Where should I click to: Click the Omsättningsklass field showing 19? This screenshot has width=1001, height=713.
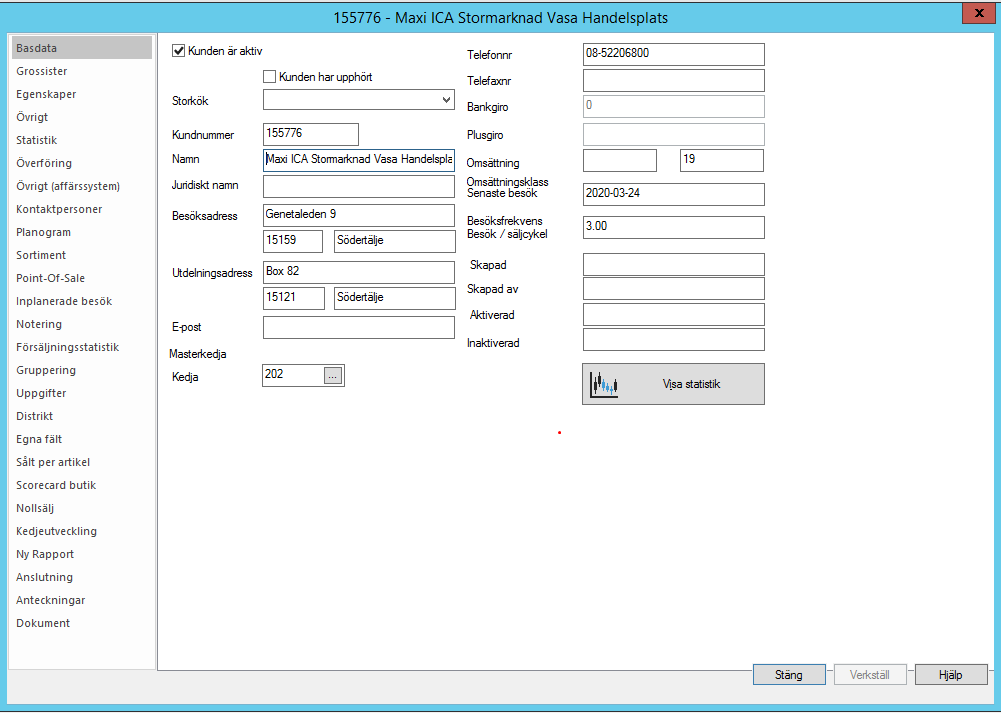coord(721,160)
